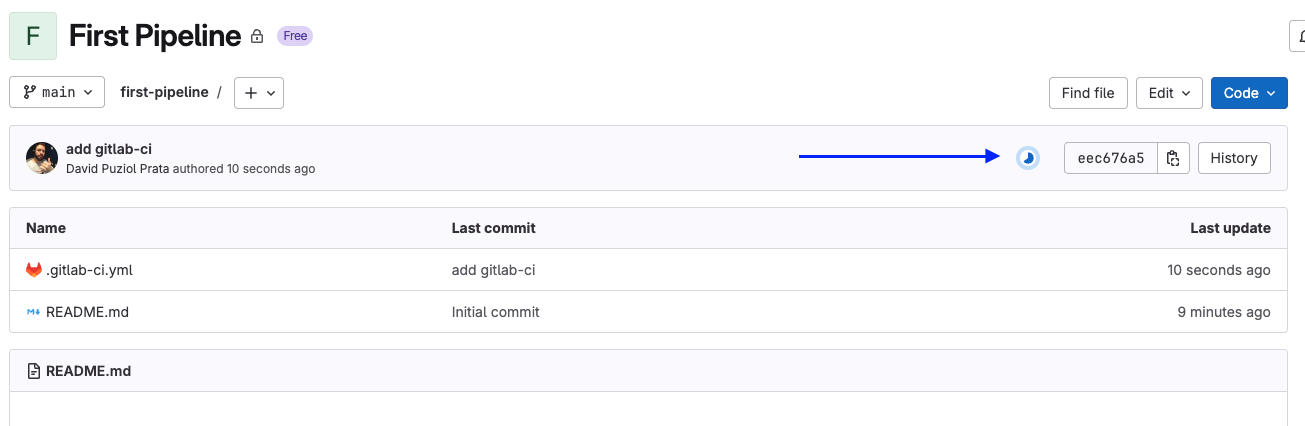The width and height of the screenshot is (1305, 426).
Task: Click the GitLab fox icon beside .gitlab-ci.yml
Action: point(34,270)
